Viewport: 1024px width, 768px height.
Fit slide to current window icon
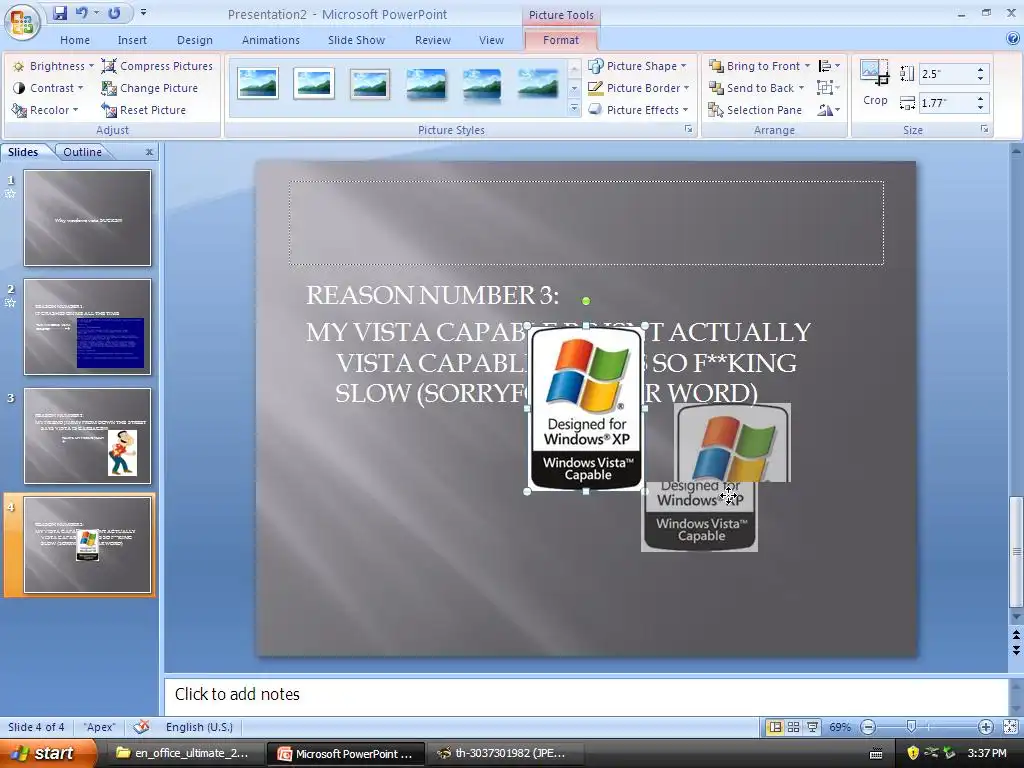click(1010, 727)
